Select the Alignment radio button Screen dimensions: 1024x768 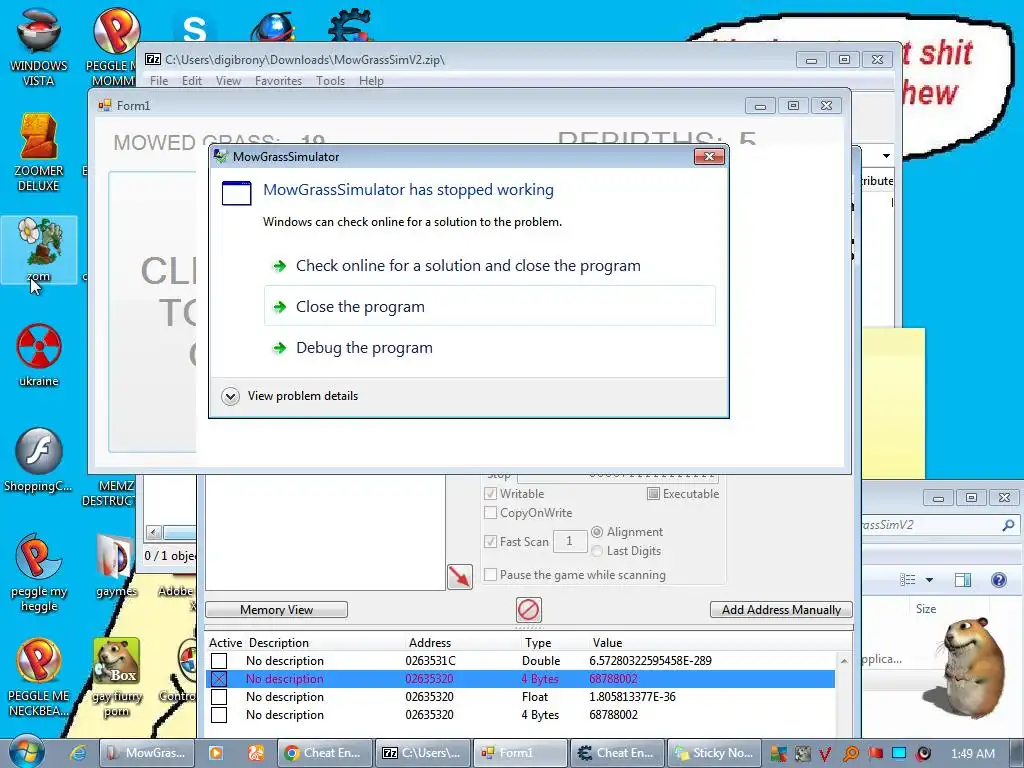[x=597, y=532]
